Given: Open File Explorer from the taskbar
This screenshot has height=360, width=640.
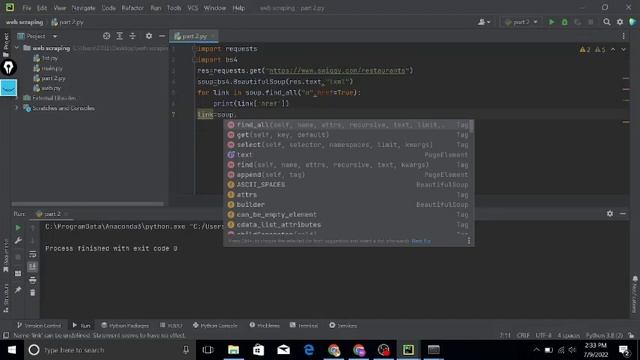Looking at the screenshot, I should coord(233,350).
